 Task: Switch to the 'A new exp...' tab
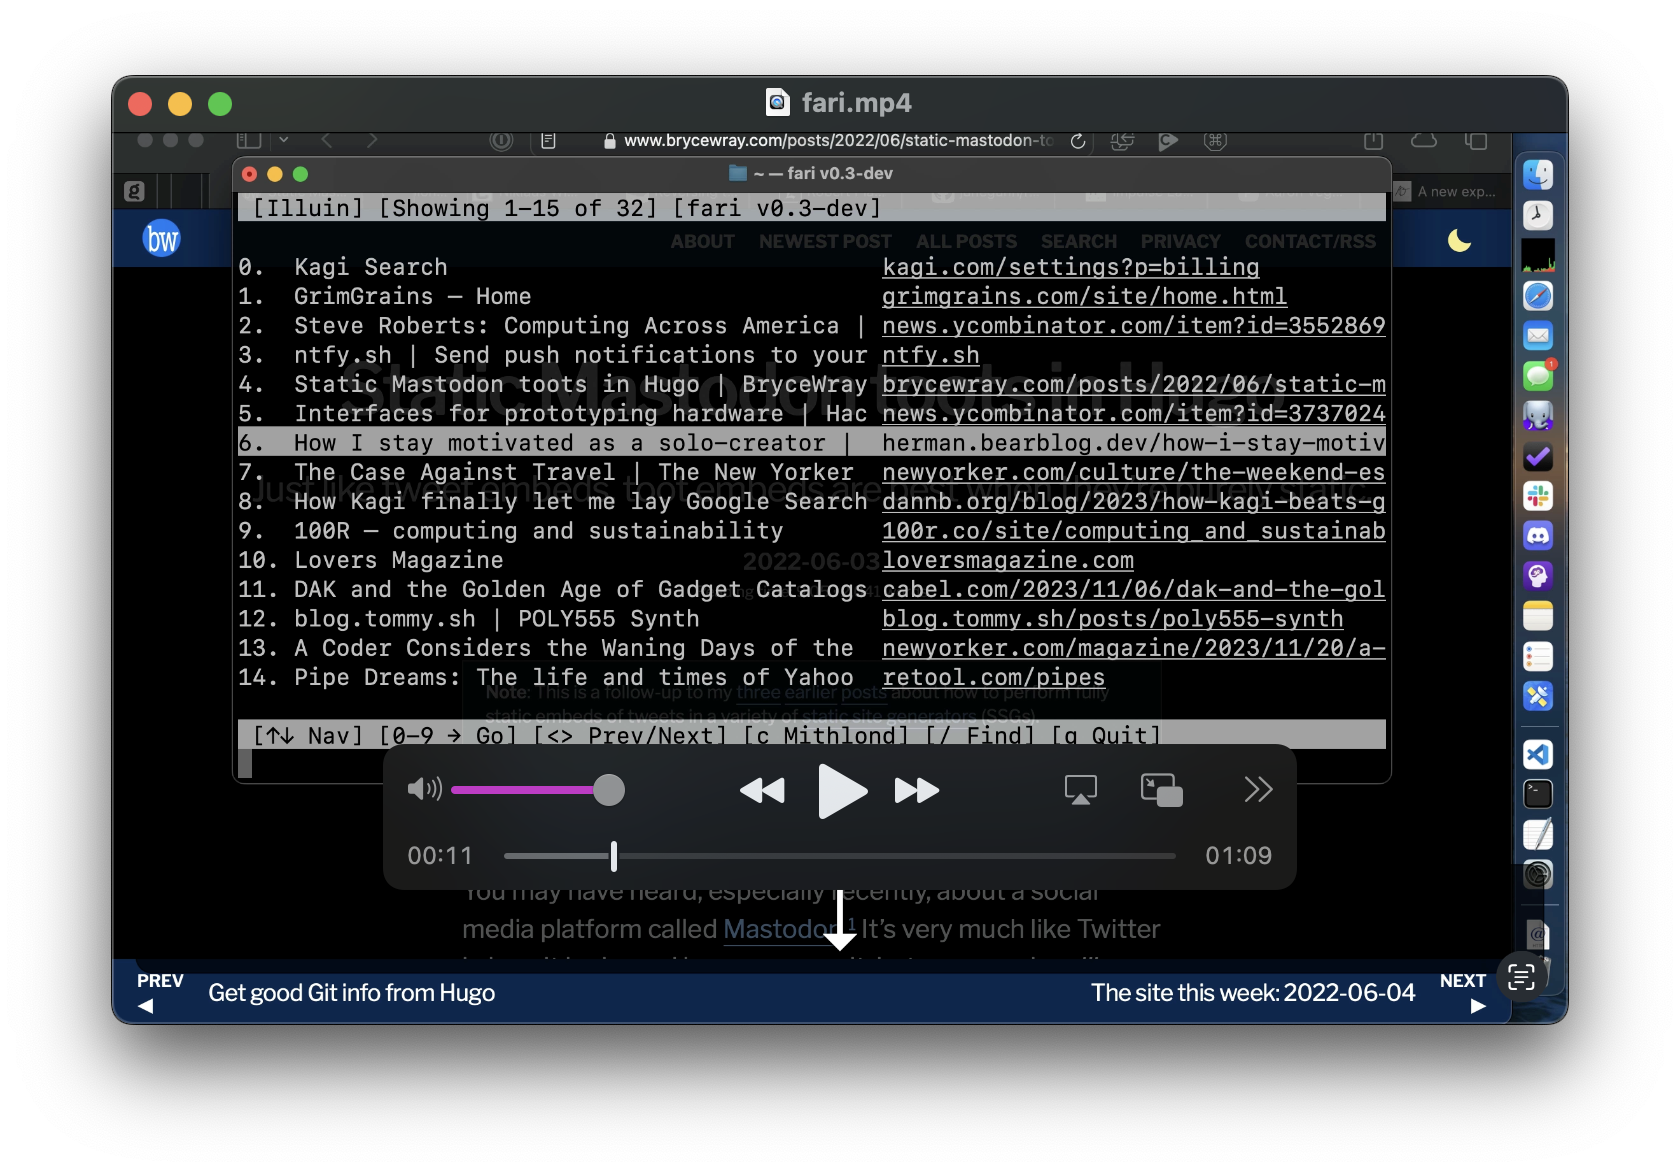click(x=1446, y=191)
